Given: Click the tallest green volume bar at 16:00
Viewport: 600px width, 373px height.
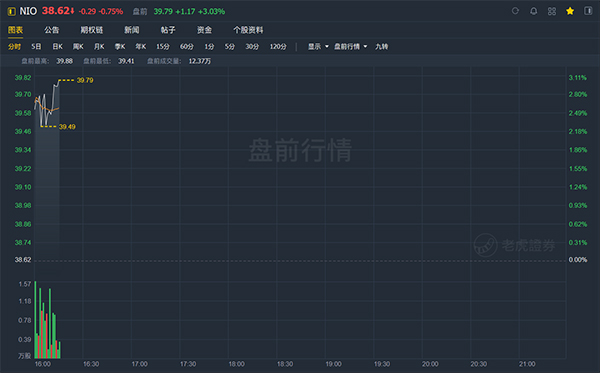Looking at the screenshot, I should tap(36, 320).
